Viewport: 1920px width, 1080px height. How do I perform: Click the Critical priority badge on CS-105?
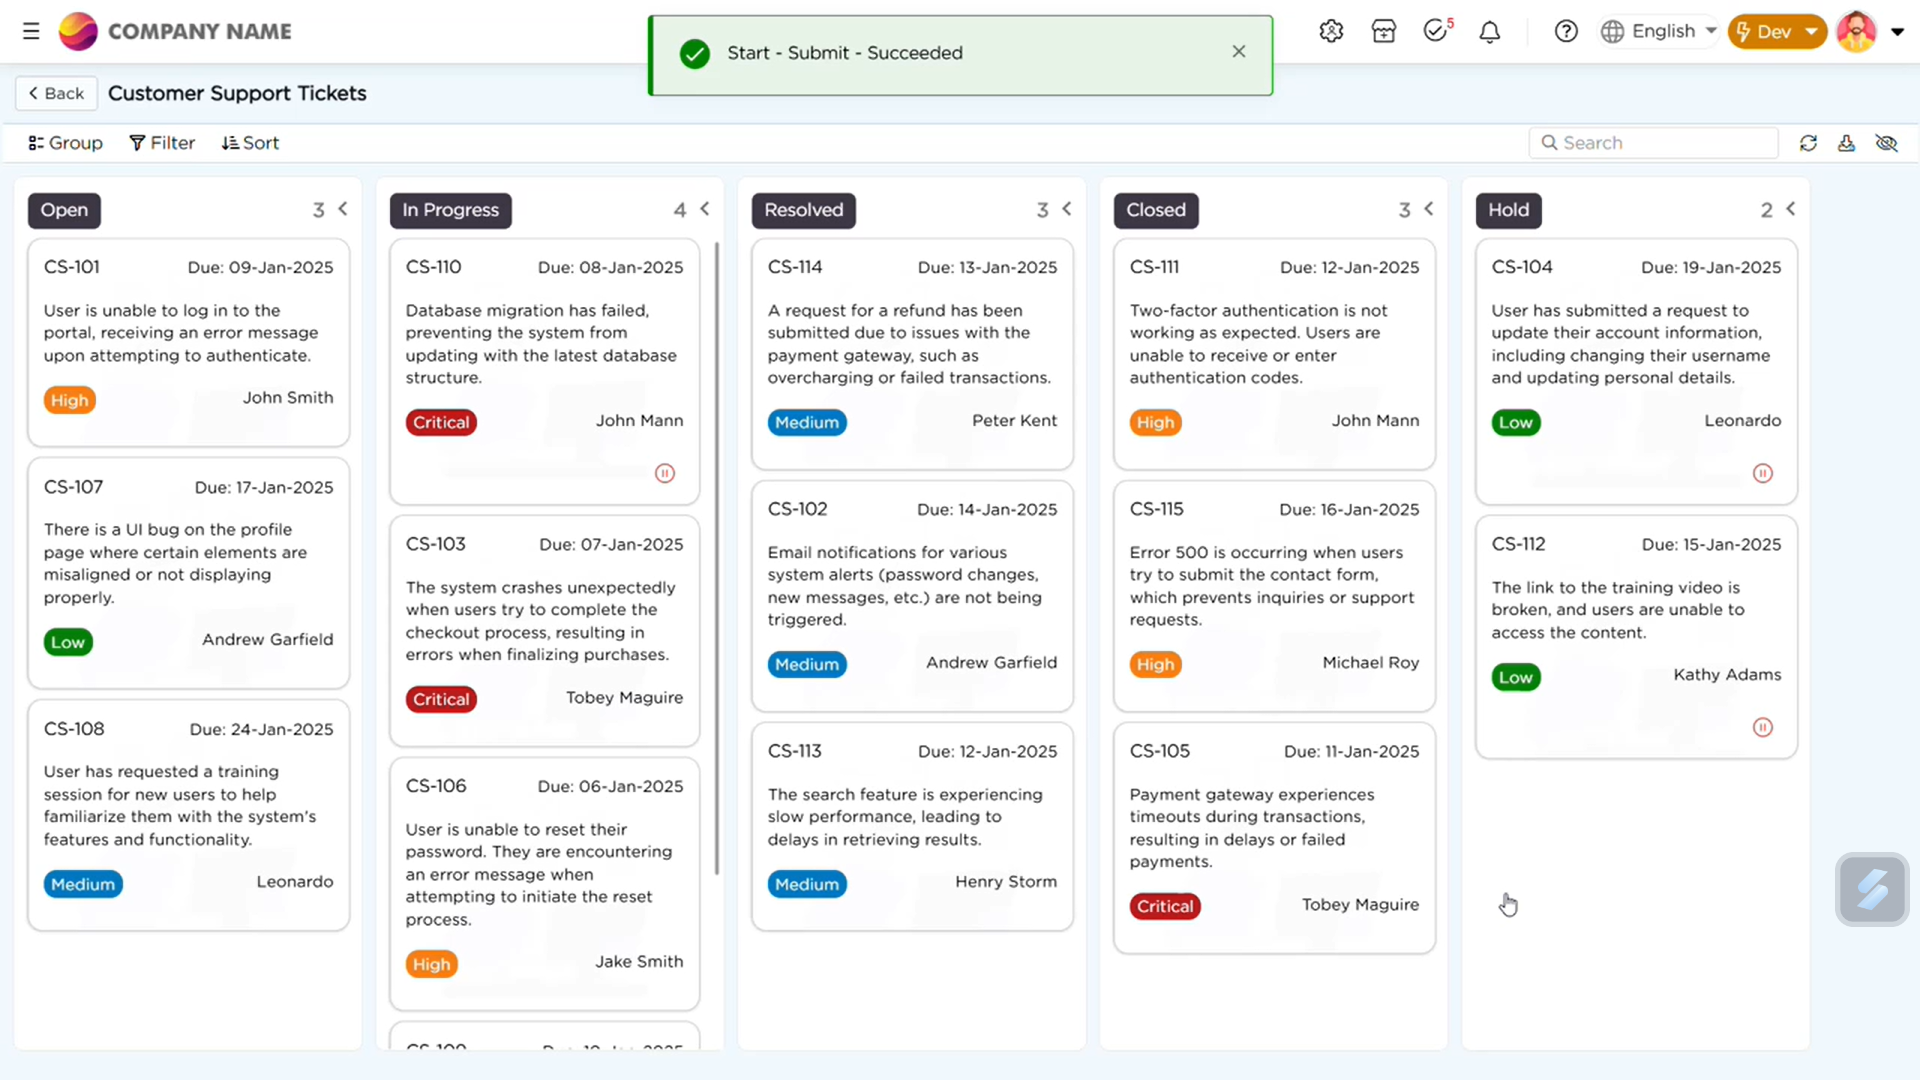click(x=1164, y=906)
